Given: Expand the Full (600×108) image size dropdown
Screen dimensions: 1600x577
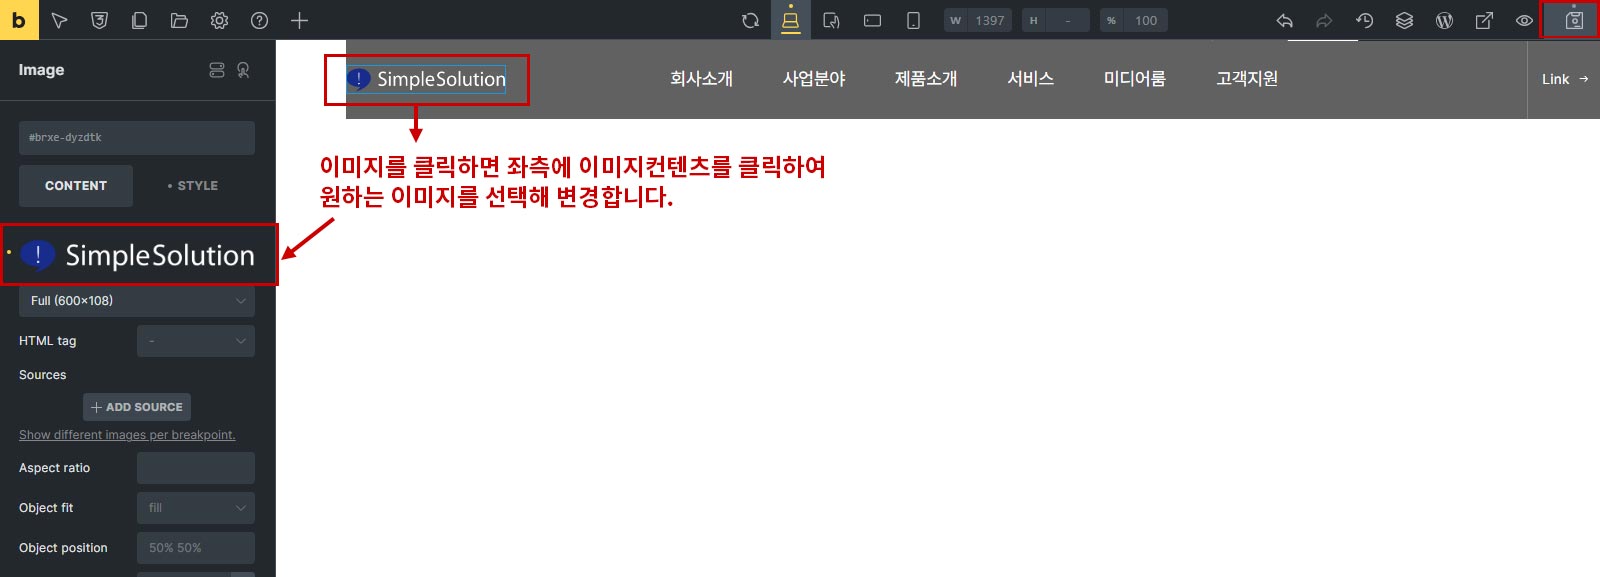Looking at the screenshot, I should coord(137,301).
